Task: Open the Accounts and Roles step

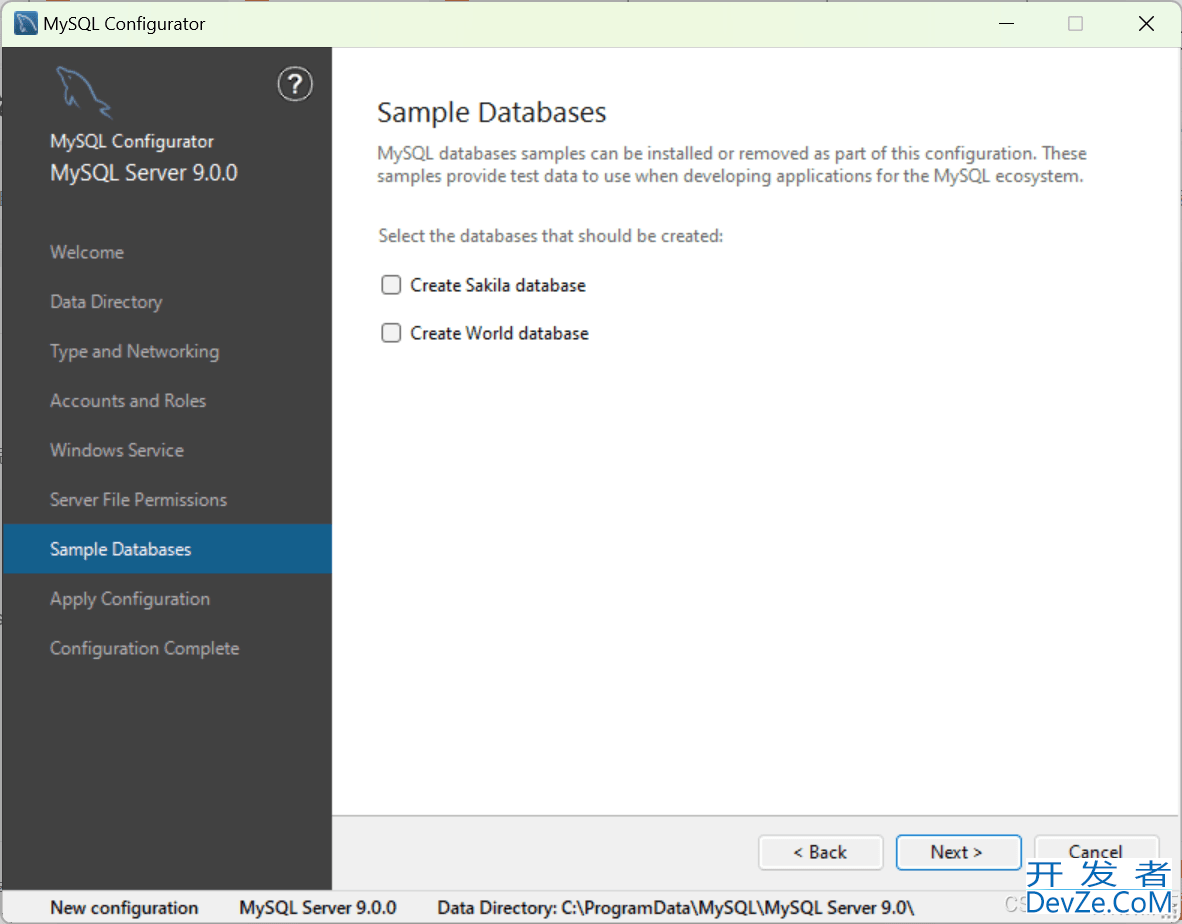Action: pyautogui.click(x=128, y=401)
